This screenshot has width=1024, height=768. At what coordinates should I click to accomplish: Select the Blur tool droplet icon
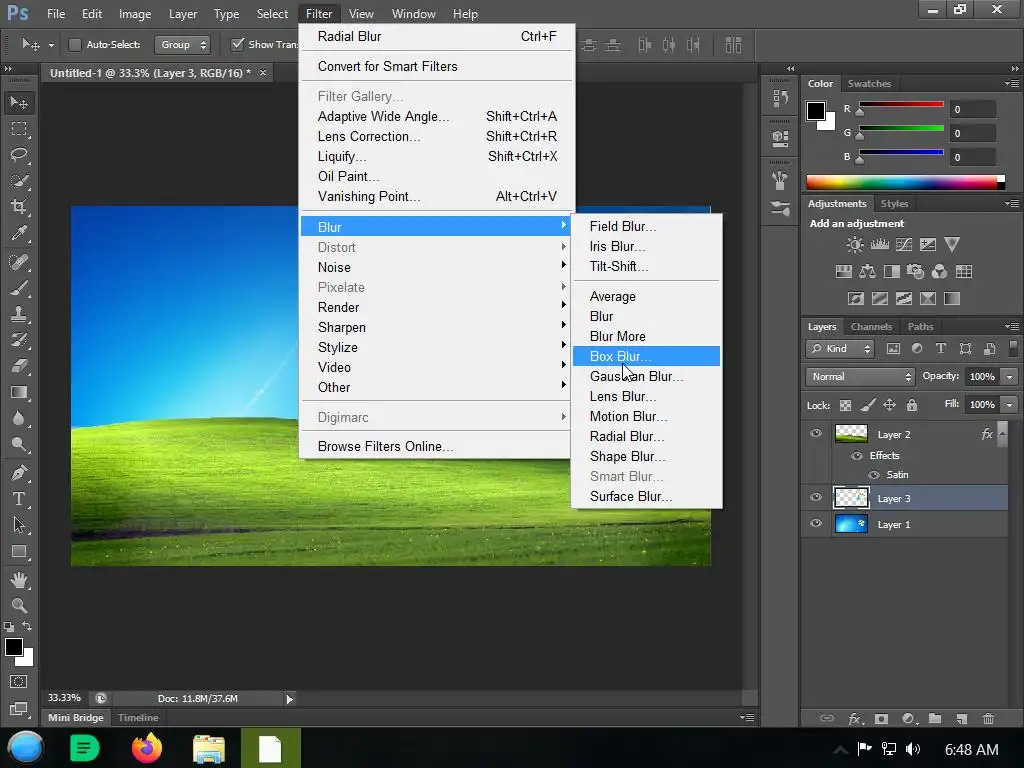(x=19, y=418)
